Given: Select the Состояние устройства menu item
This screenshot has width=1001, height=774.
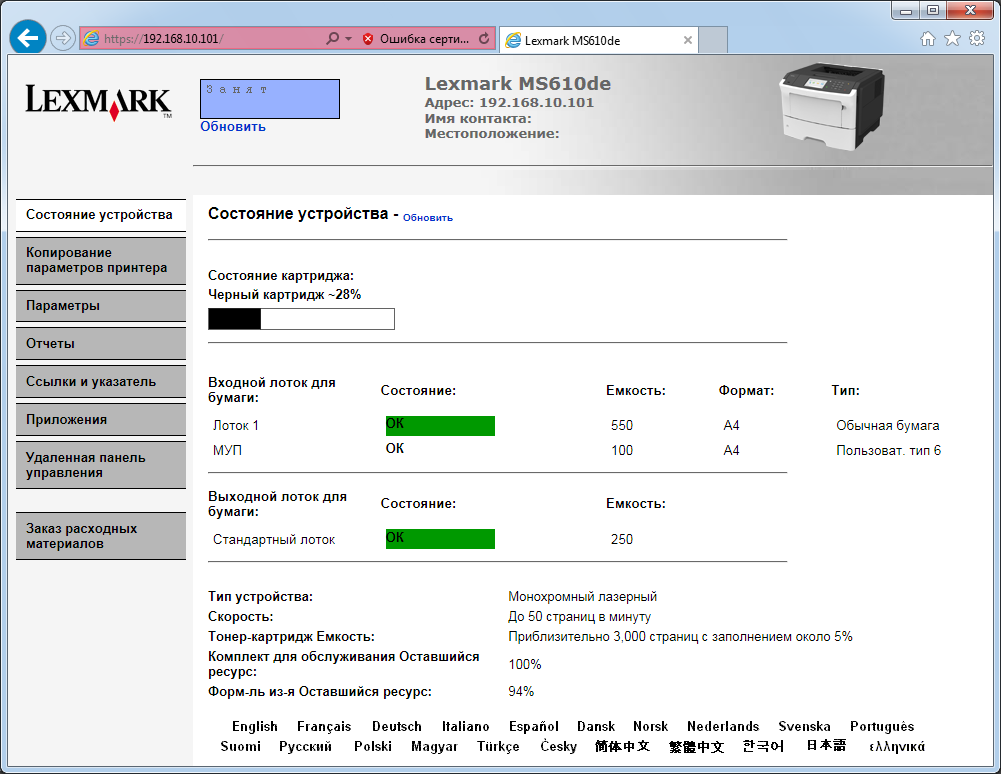Looking at the screenshot, I should (101, 215).
